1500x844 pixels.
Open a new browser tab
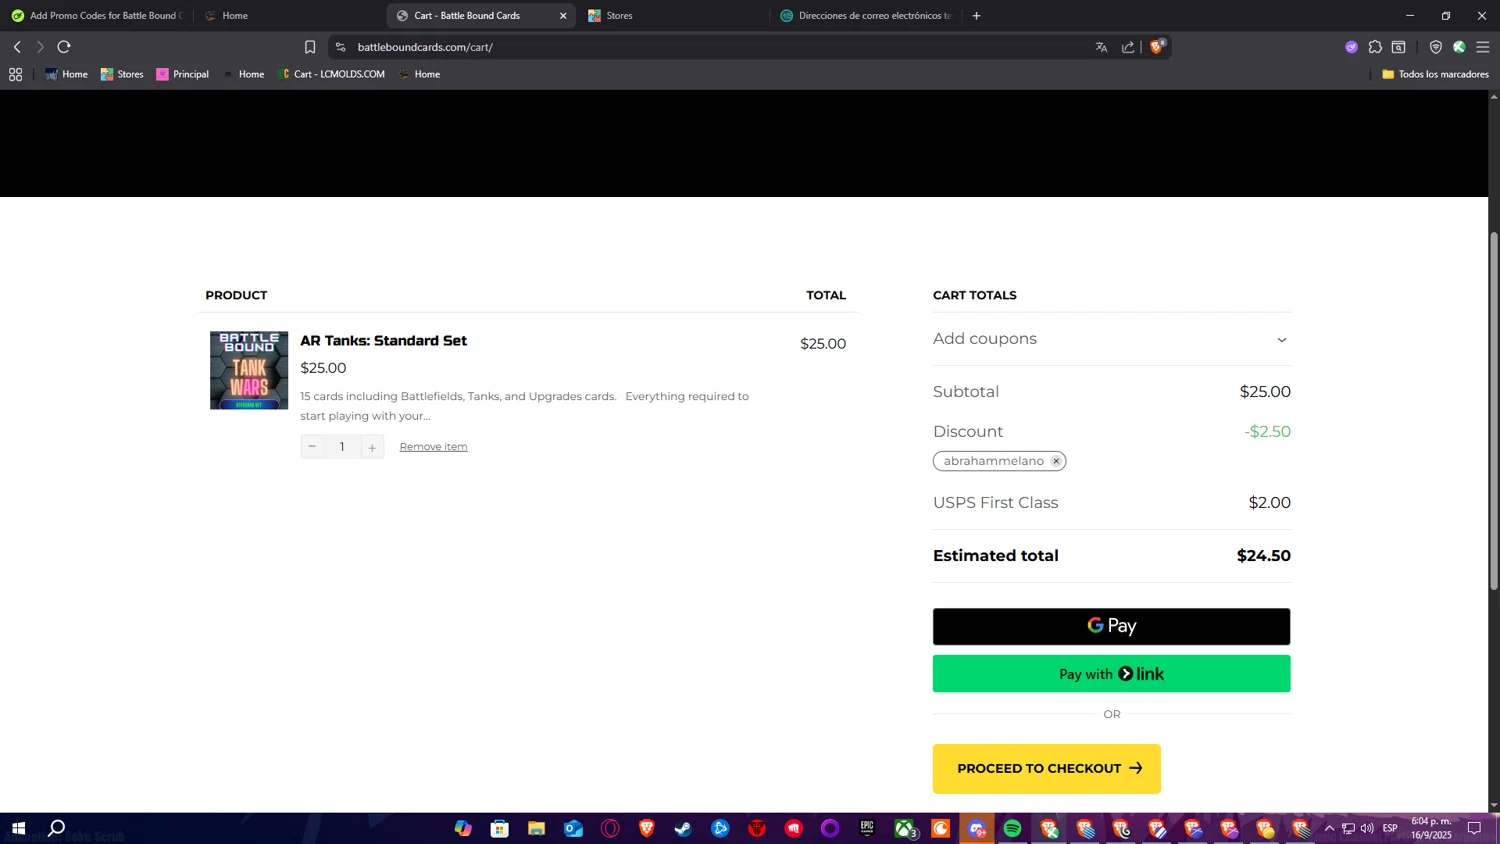tap(976, 15)
